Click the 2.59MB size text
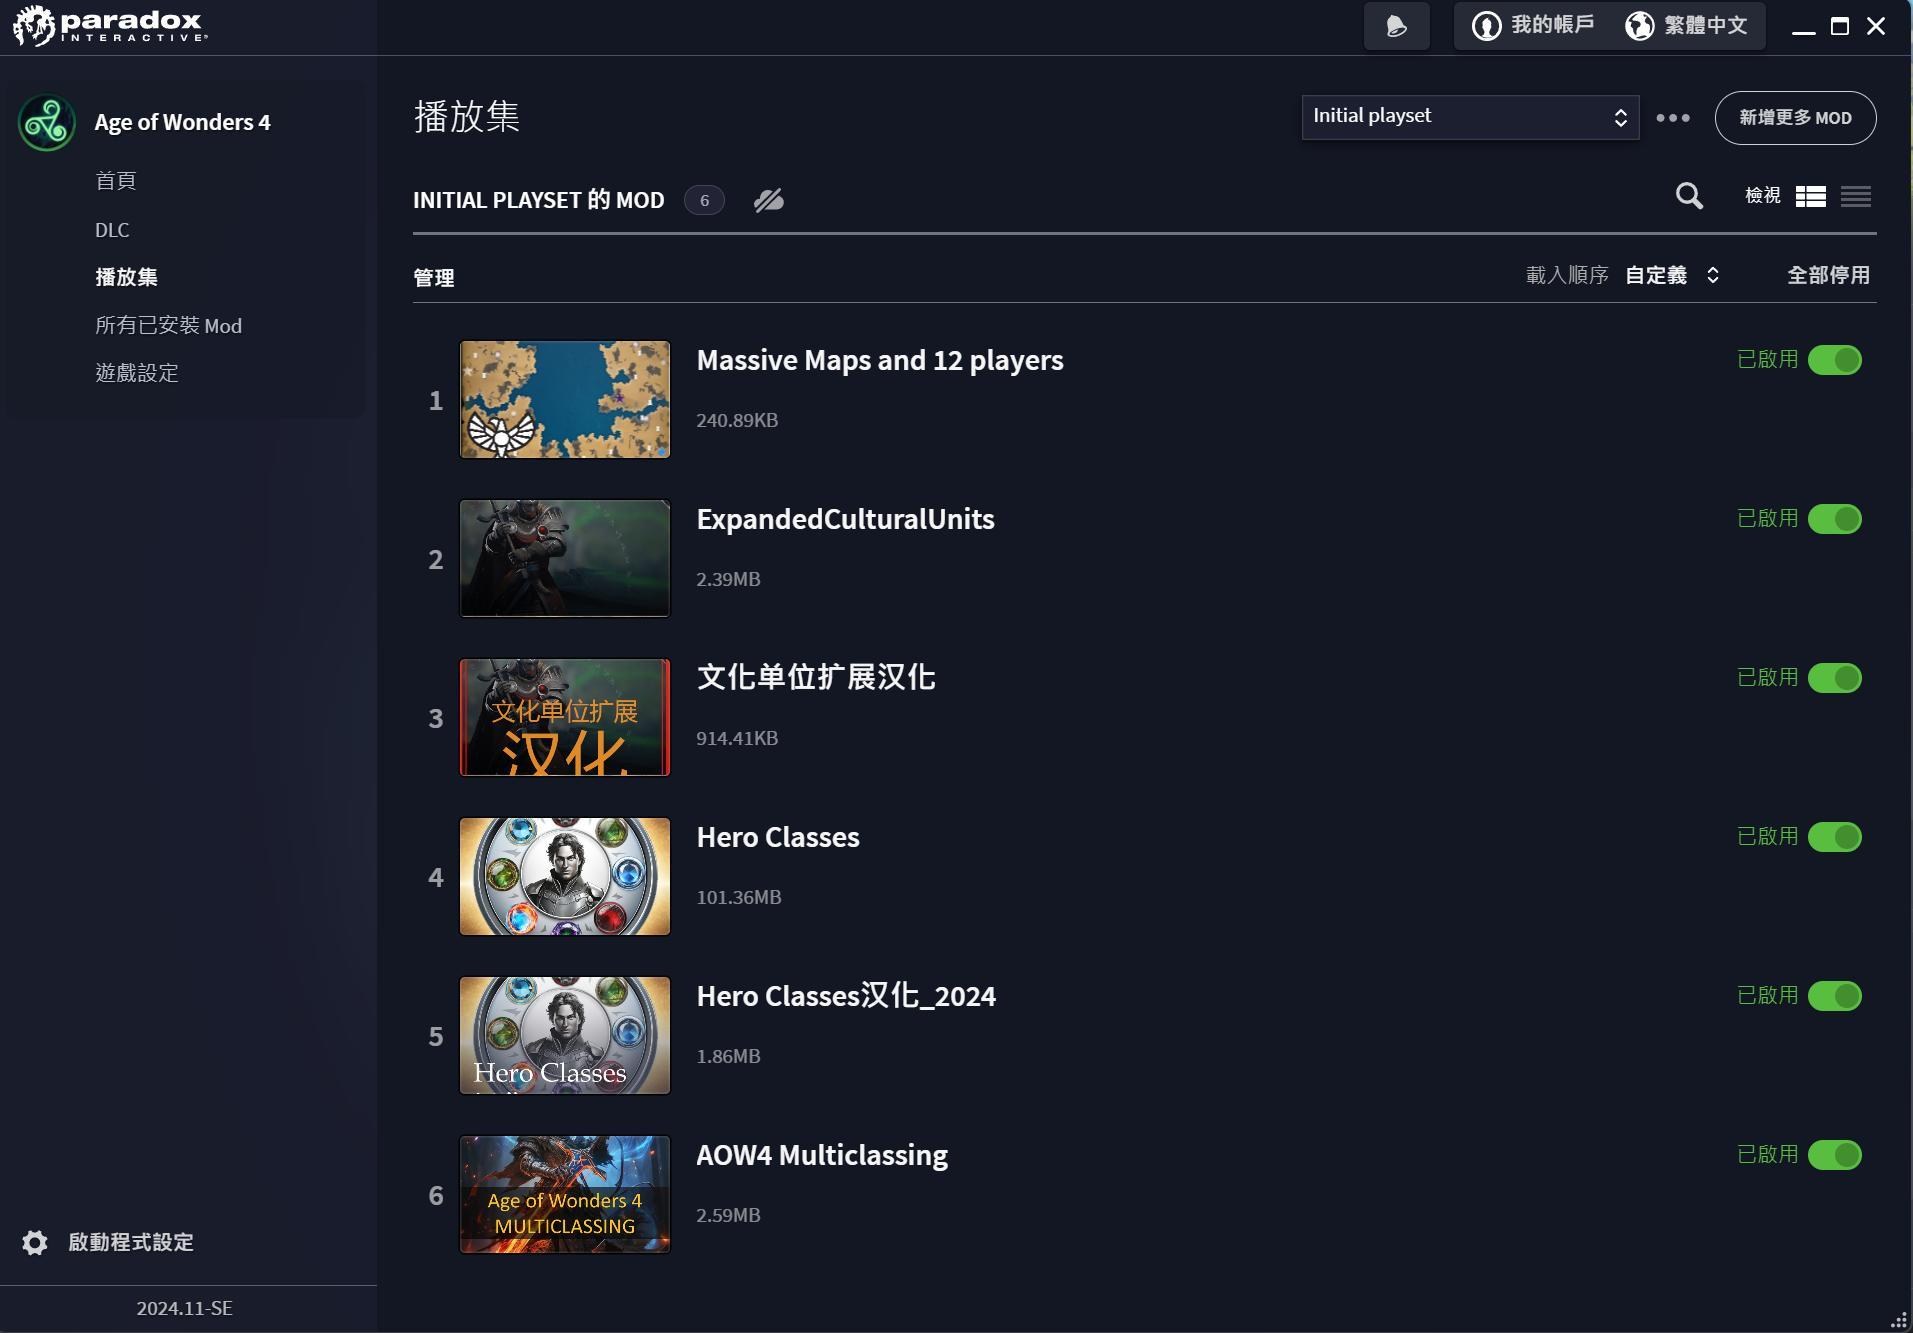Viewport: 1913px width, 1333px height. [x=728, y=1215]
